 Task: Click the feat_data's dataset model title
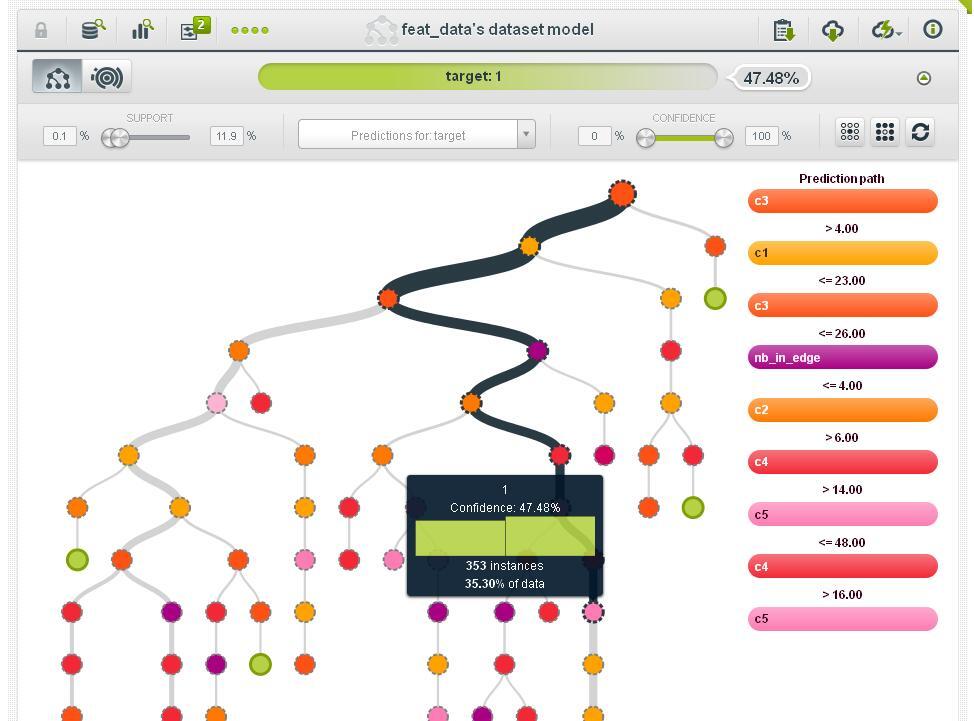(498, 29)
